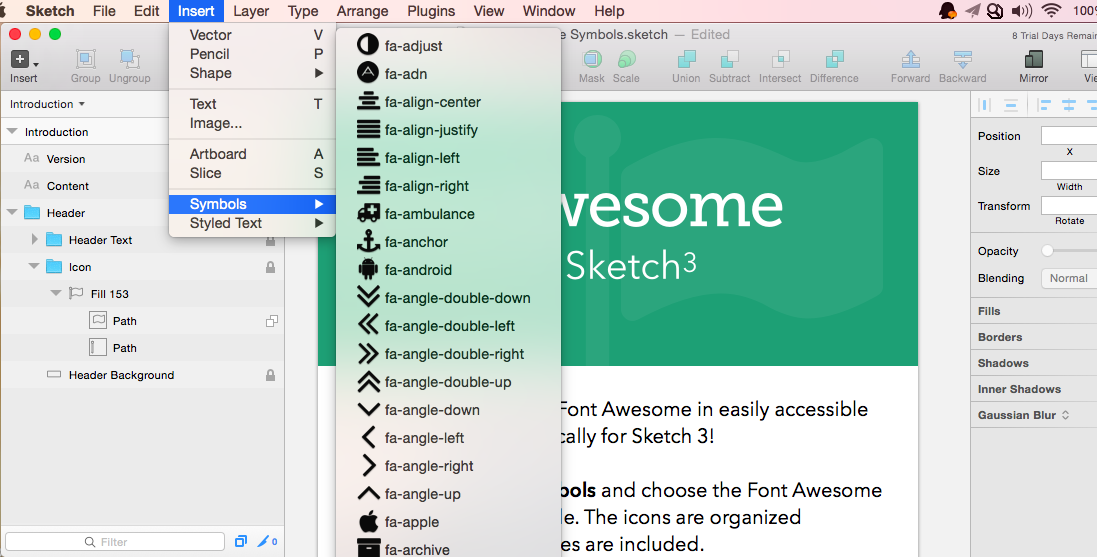Open the Arrange menu
Viewport: 1097px width, 557px height.
[362, 11]
